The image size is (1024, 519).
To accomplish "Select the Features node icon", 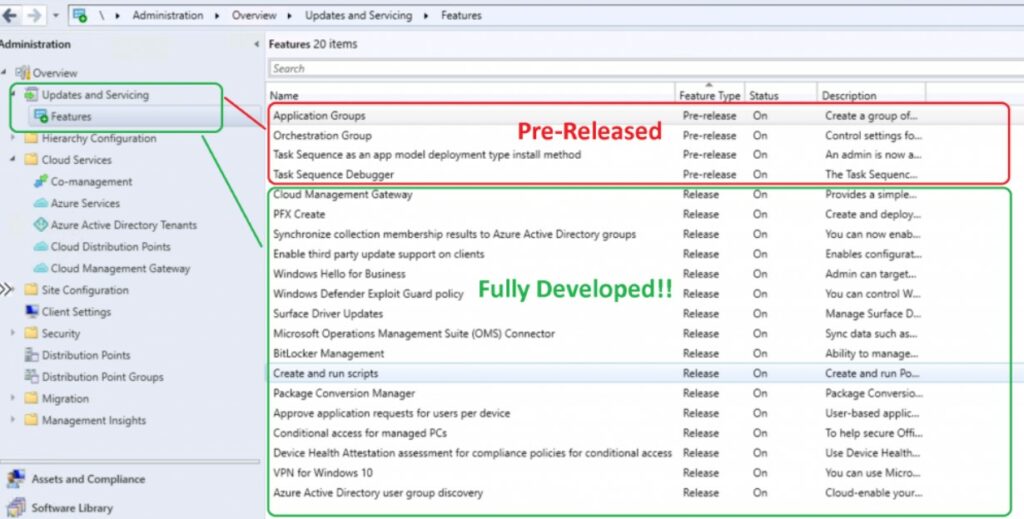I will (40, 116).
